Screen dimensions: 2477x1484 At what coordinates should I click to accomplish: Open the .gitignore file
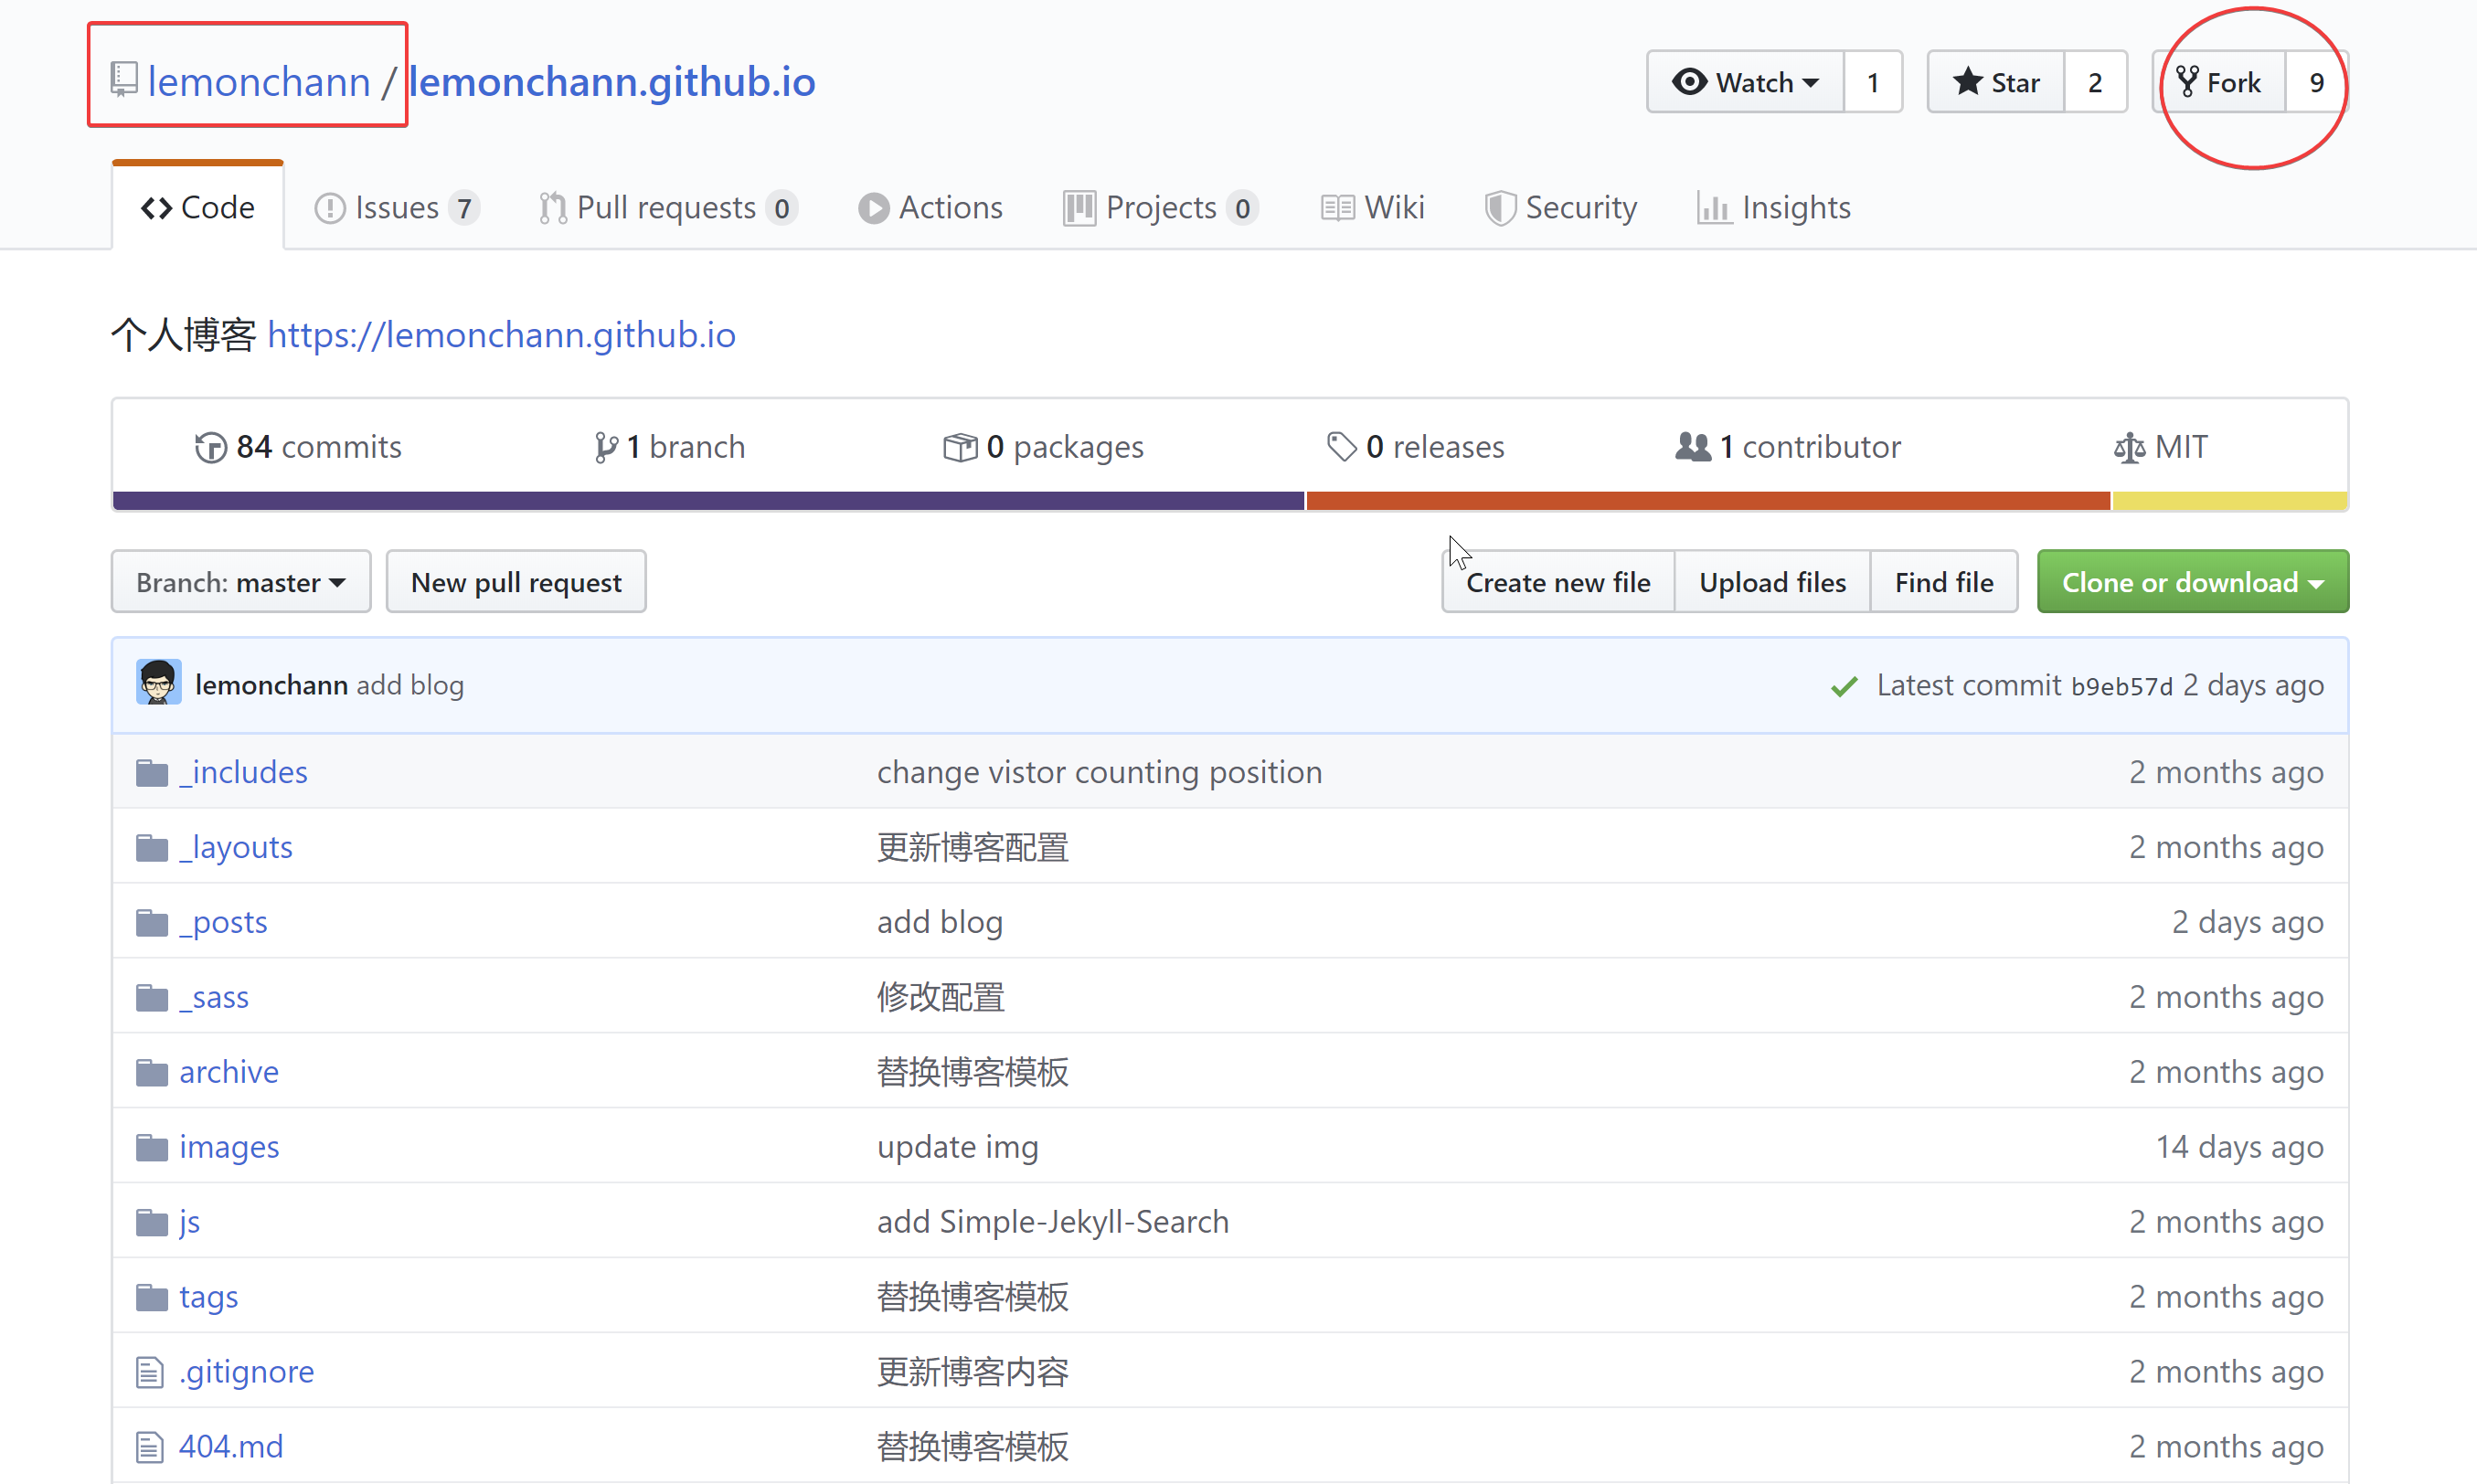click(246, 1372)
